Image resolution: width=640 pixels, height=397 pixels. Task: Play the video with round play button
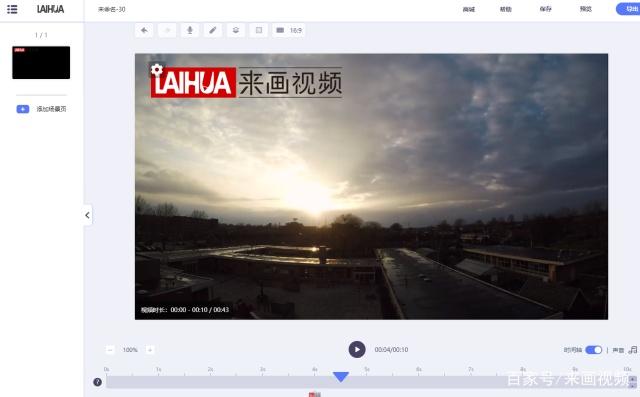click(x=357, y=350)
